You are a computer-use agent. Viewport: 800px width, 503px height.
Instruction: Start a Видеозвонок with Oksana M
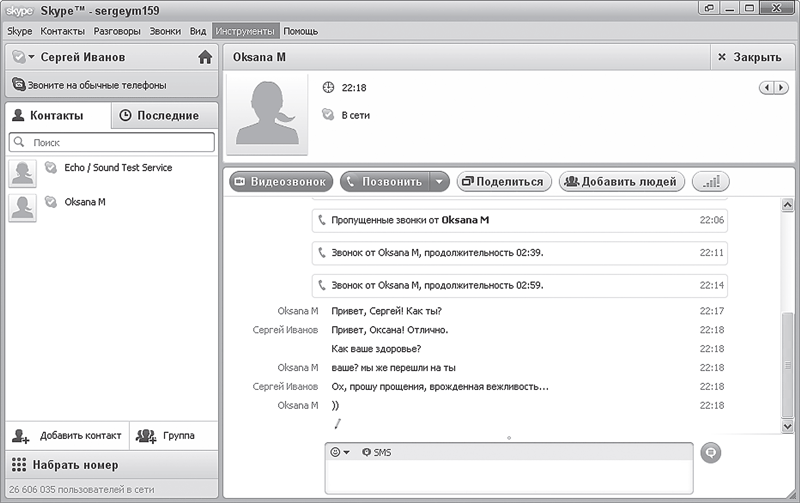pyautogui.click(x=281, y=182)
